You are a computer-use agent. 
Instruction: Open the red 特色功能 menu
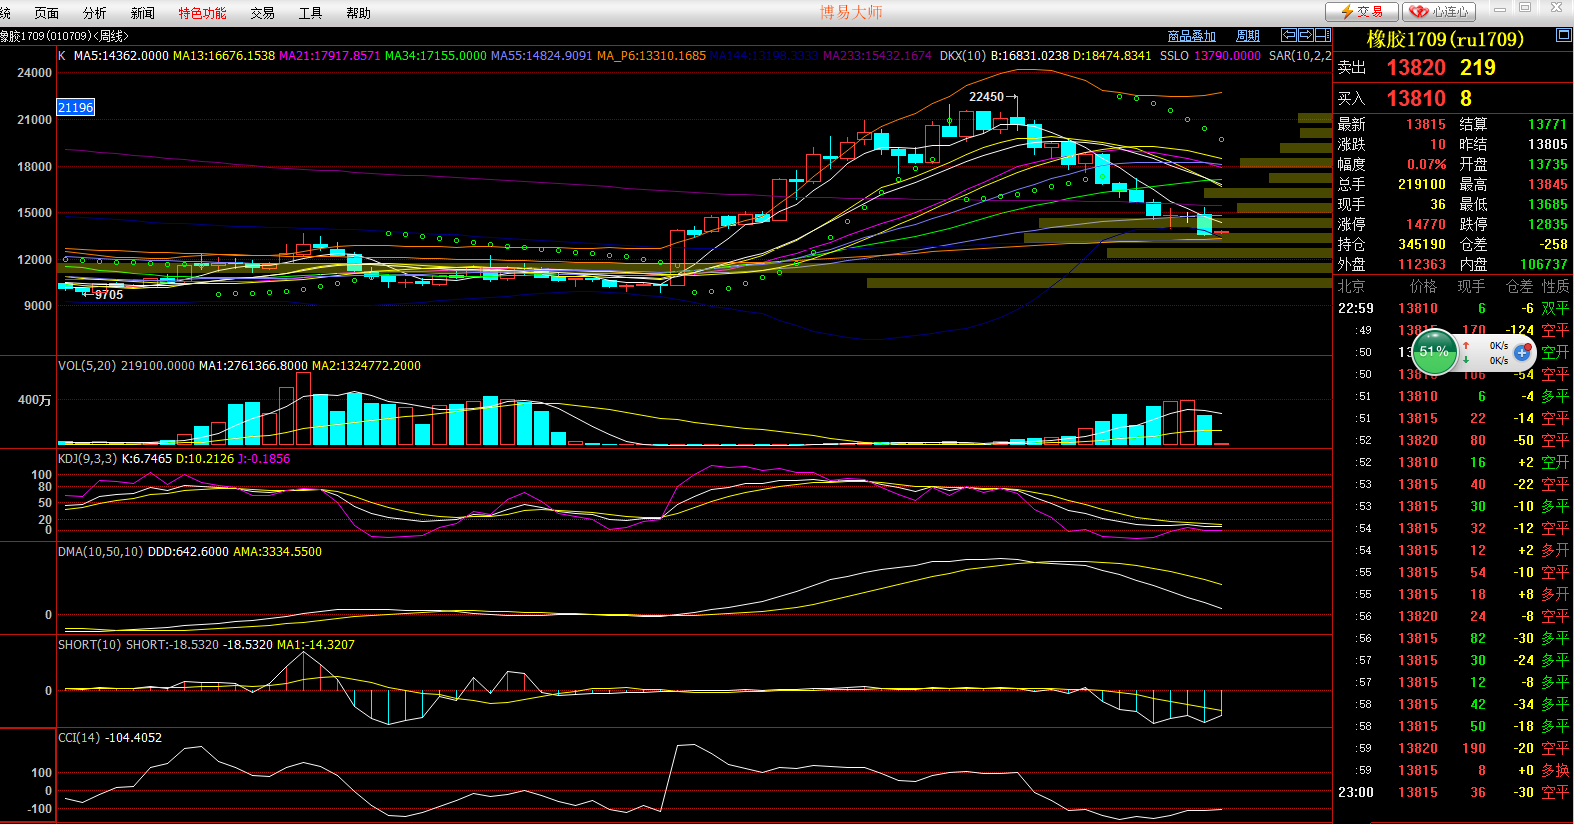coord(202,13)
